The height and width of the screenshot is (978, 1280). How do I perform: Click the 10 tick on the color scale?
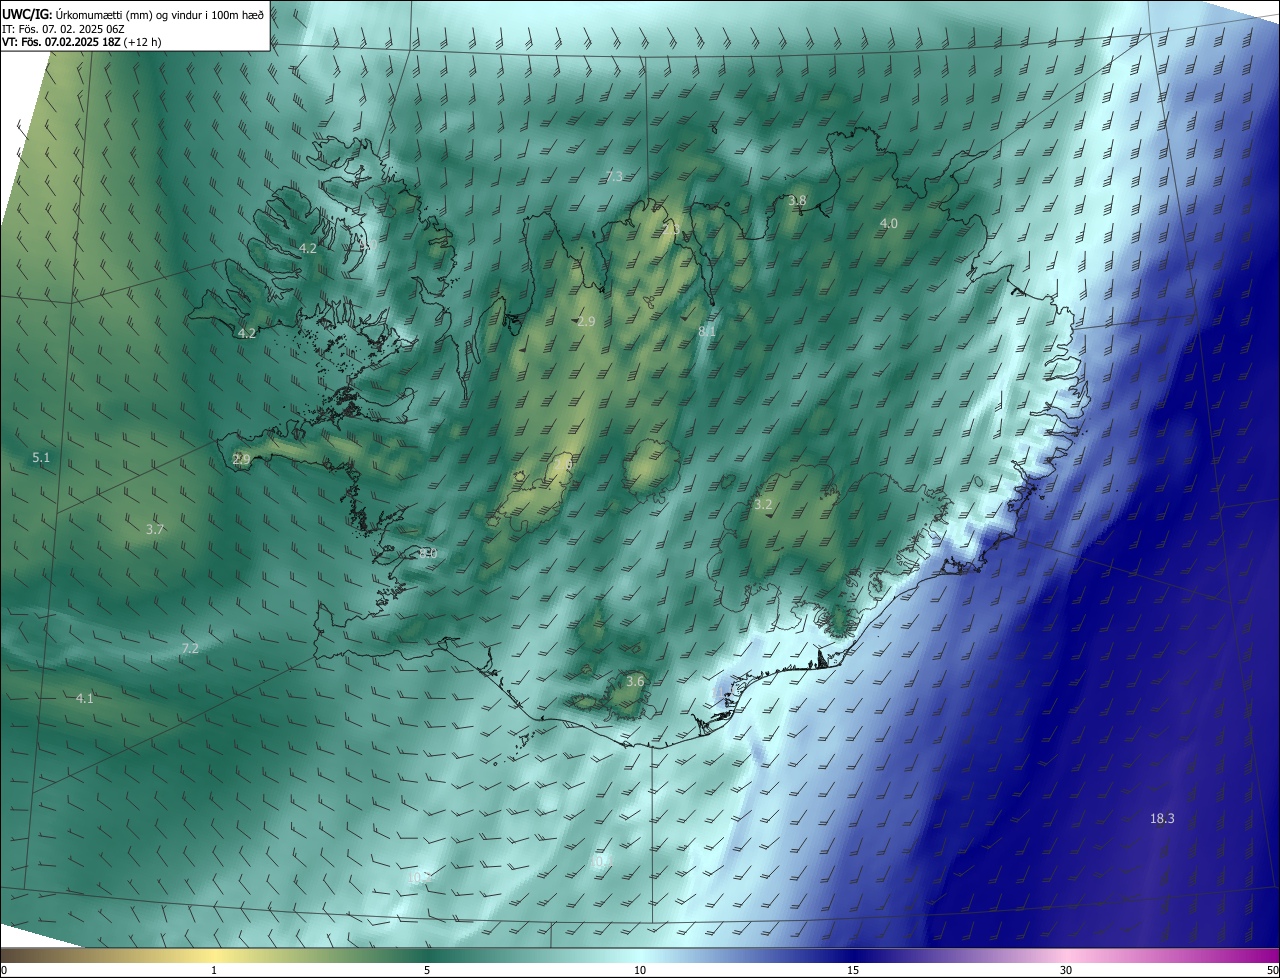coord(640,970)
